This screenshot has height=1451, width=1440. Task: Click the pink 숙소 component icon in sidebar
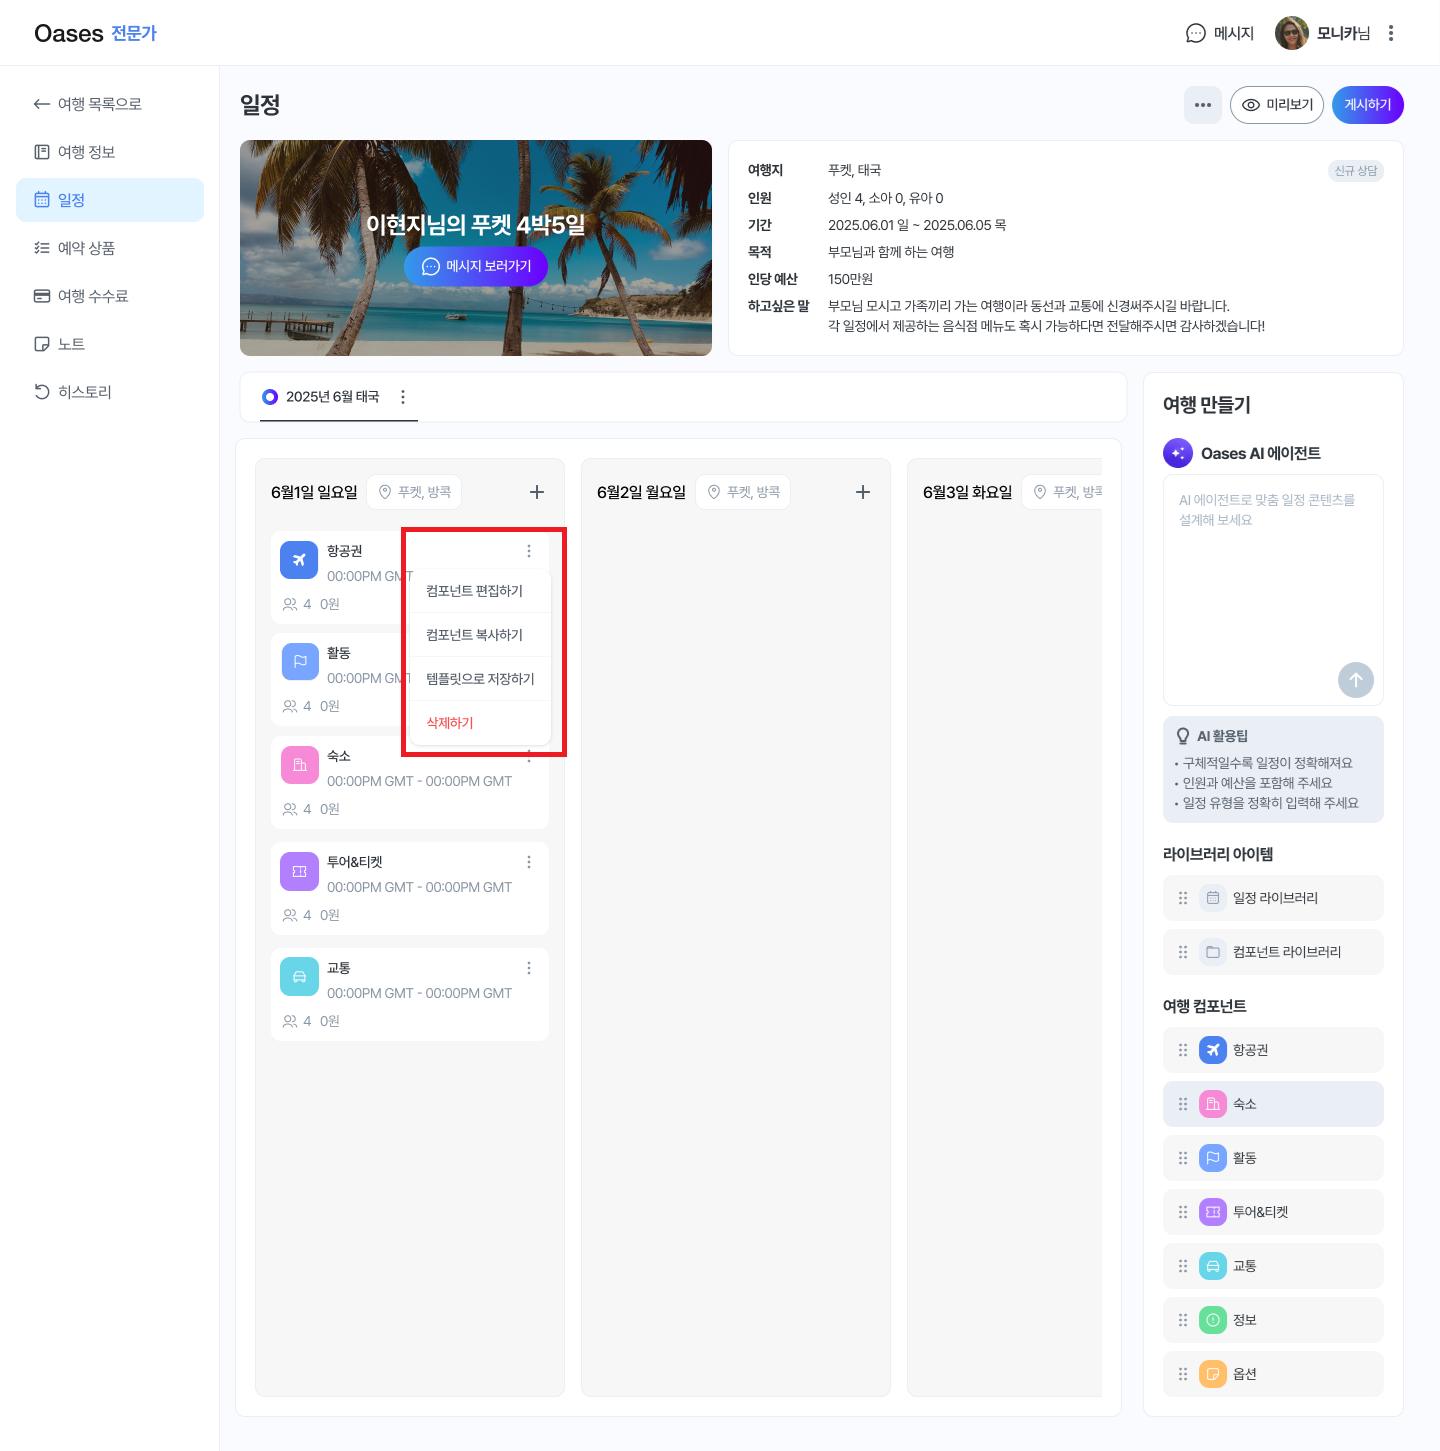tap(1212, 1104)
